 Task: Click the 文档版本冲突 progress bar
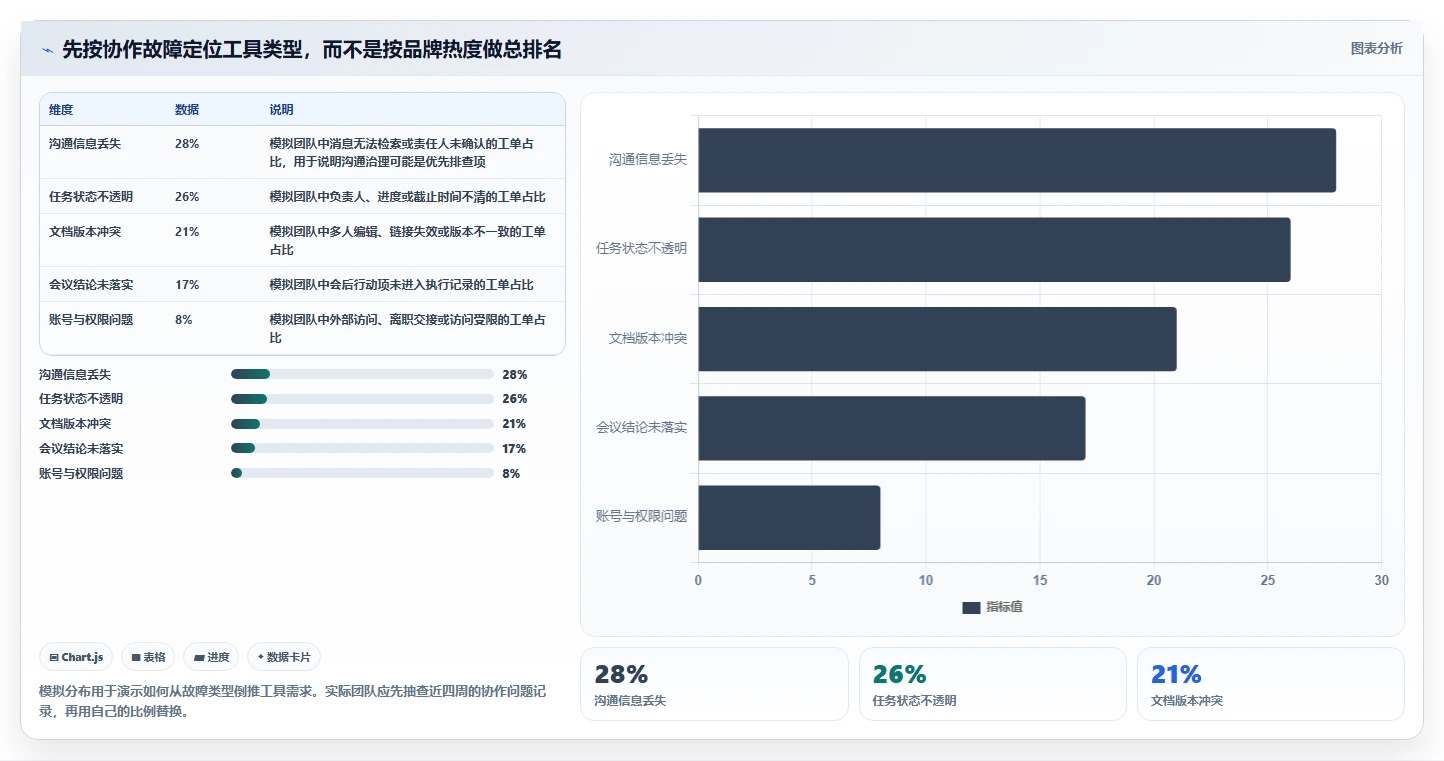pyautogui.click(x=362, y=424)
